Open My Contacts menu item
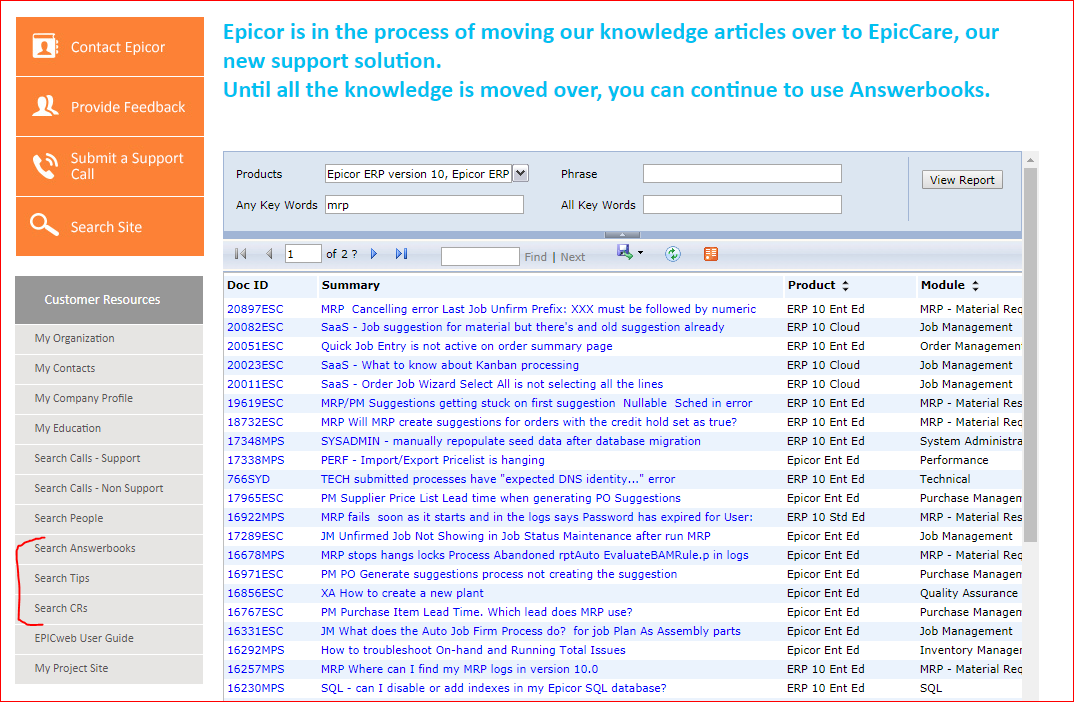The height and width of the screenshot is (702, 1074). 109,368
